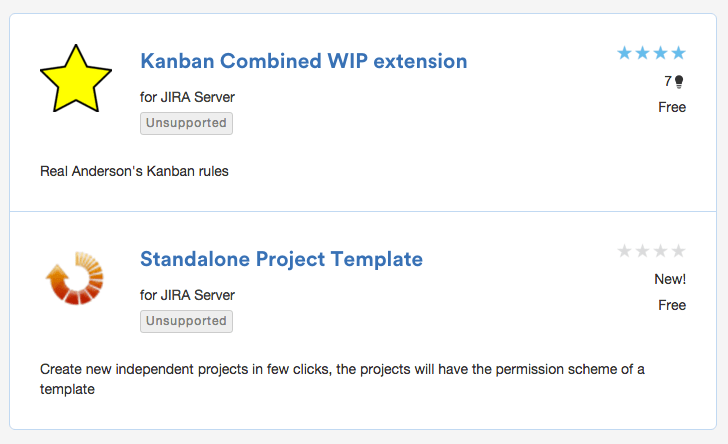Open Kanban Combined WIP extension link
Image resolution: width=728 pixels, height=444 pixels.
[x=303, y=61]
